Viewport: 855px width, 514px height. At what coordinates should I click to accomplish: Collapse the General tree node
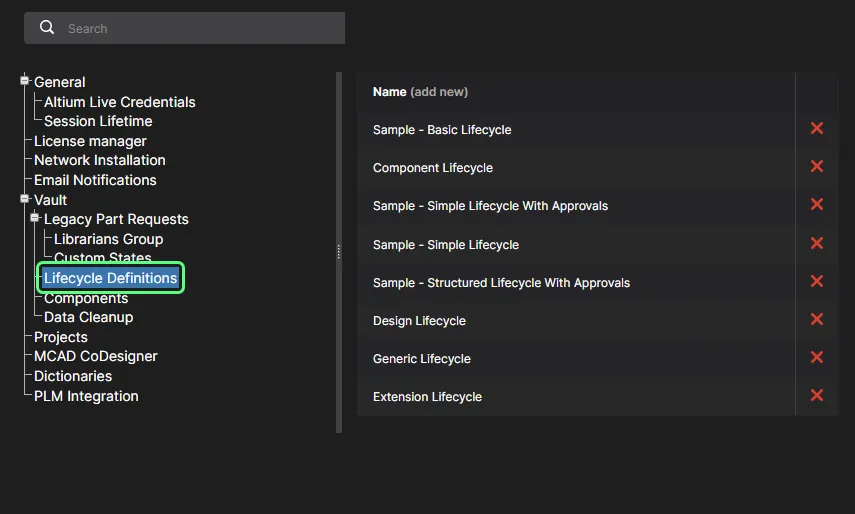pyautogui.click(x=26, y=81)
